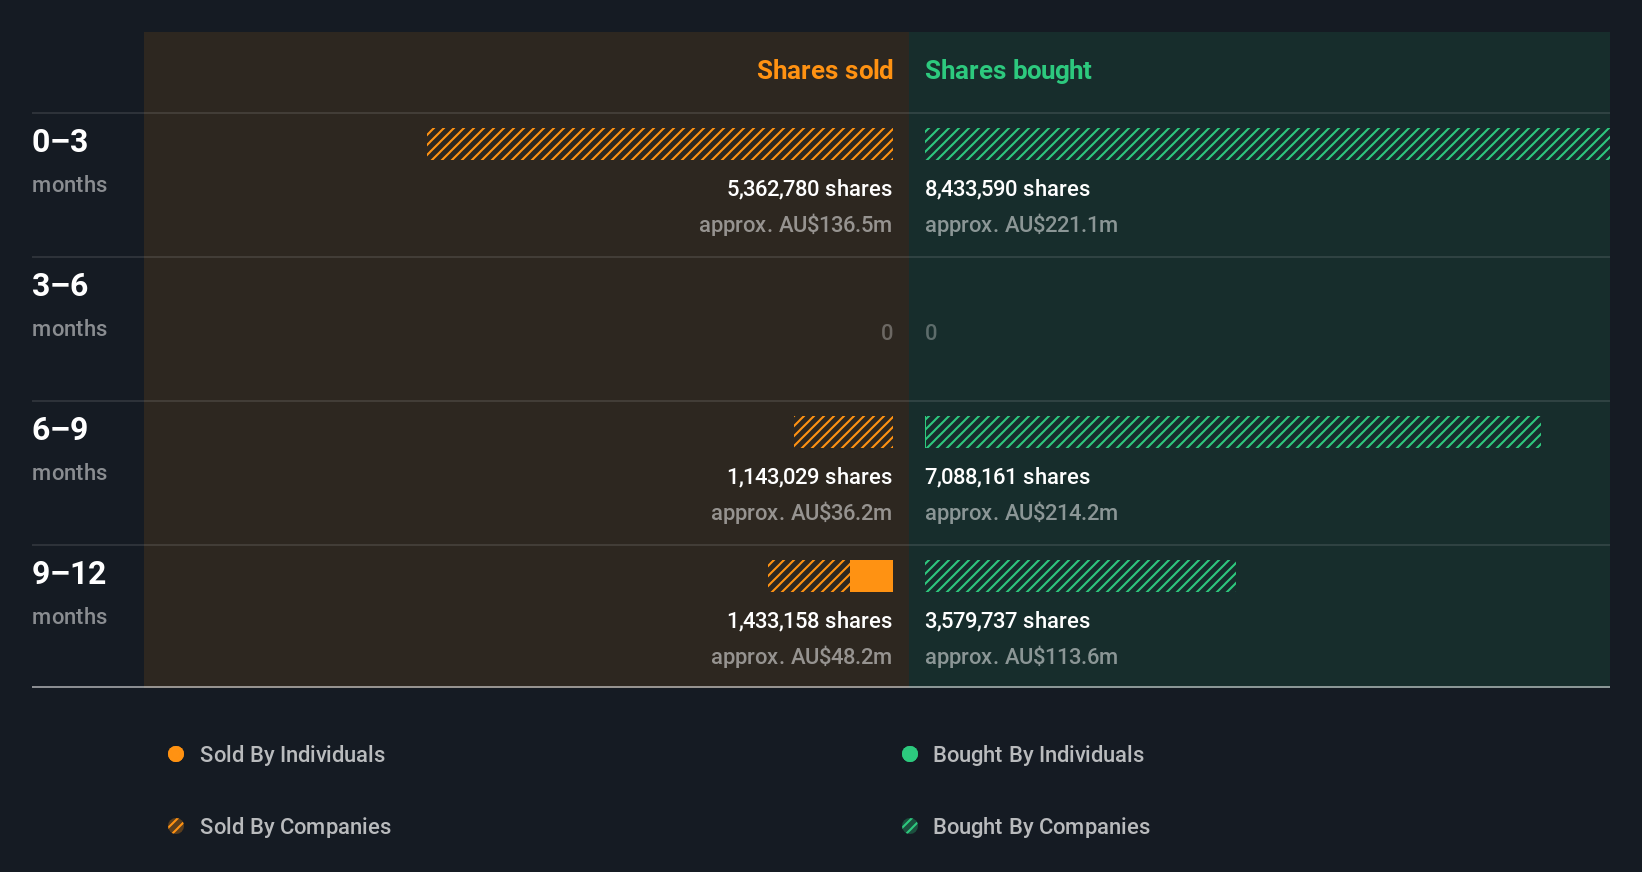Select the 7,088,161 shares value
The height and width of the screenshot is (872, 1642).
pos(1007,476)
